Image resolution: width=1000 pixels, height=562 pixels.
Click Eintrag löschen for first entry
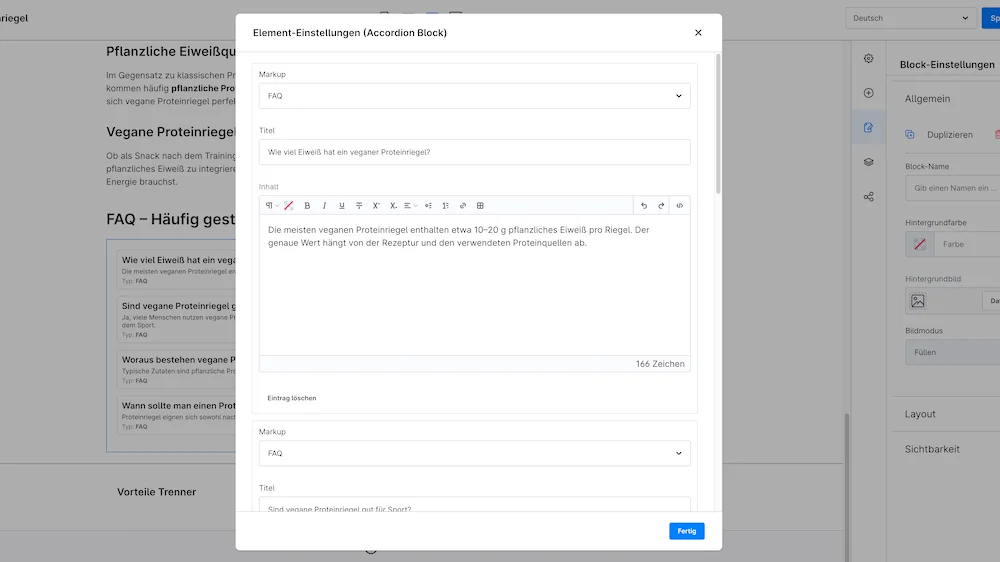click(291, 398)
